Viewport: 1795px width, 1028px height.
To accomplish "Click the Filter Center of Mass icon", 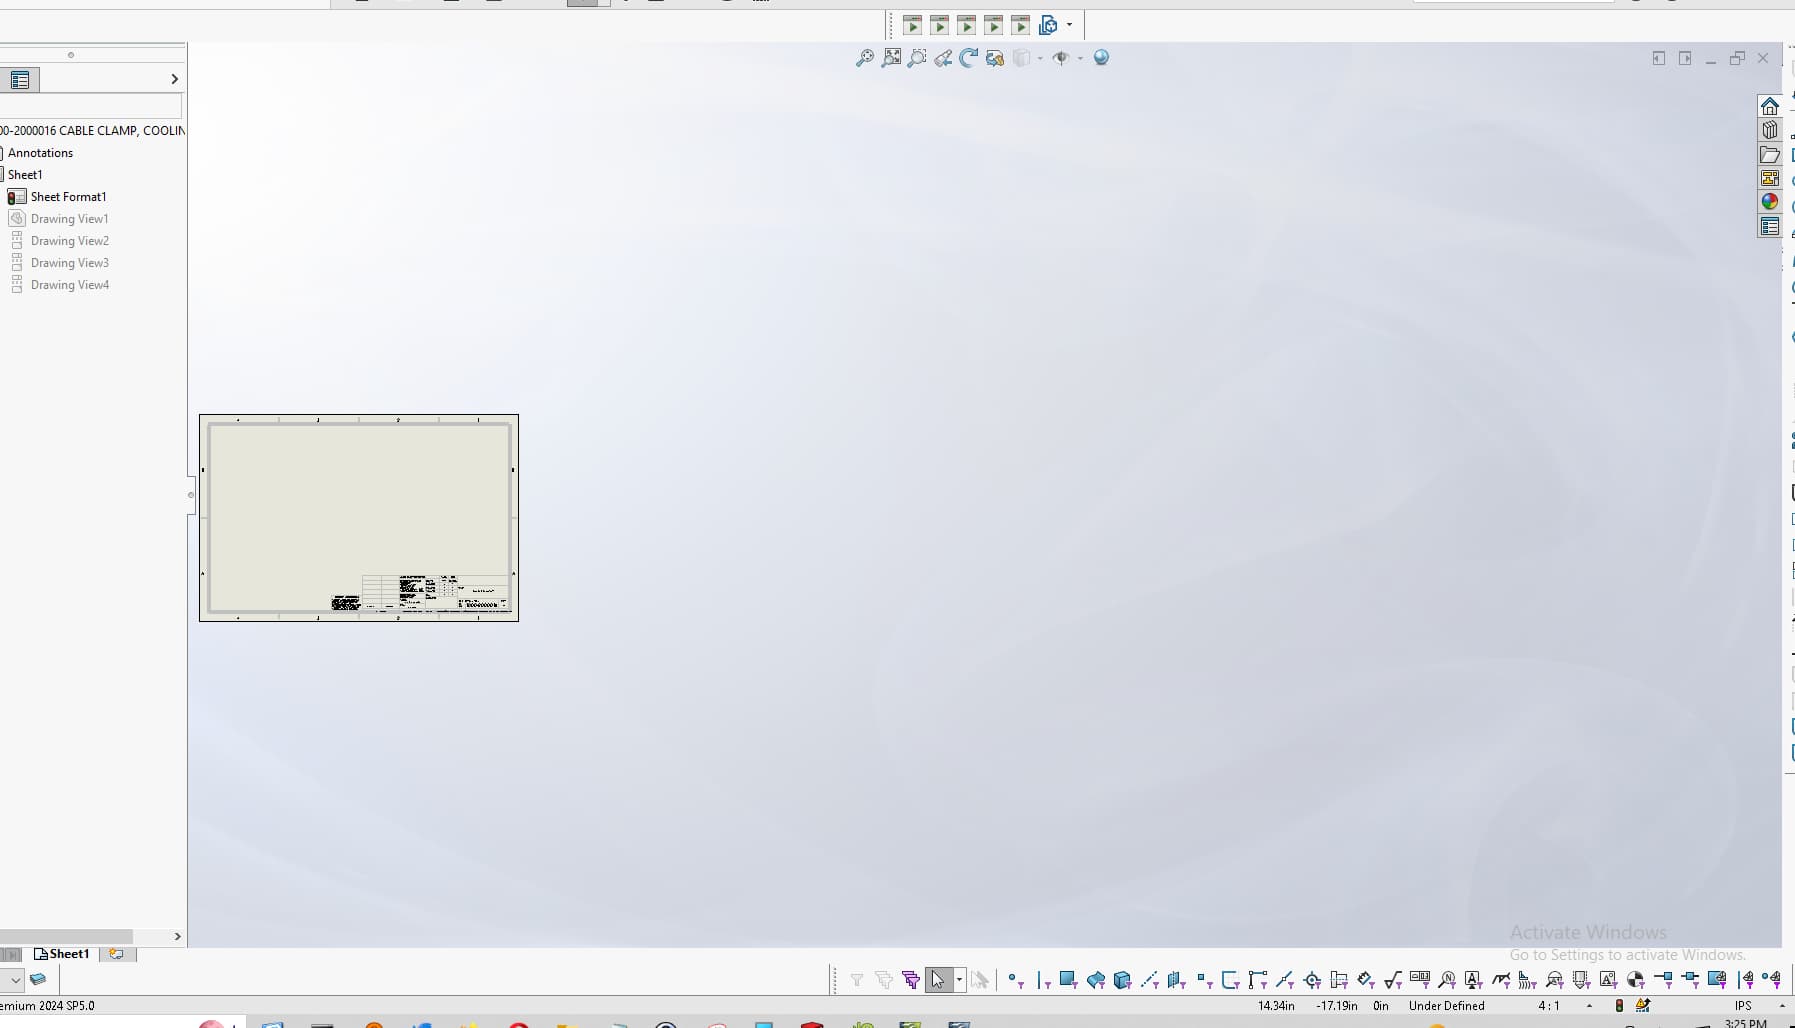I will coord(1635,980).
